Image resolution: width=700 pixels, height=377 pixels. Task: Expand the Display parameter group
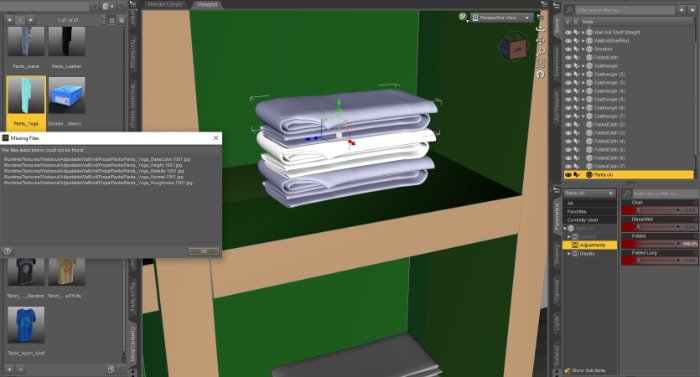(x=569, y=253)
